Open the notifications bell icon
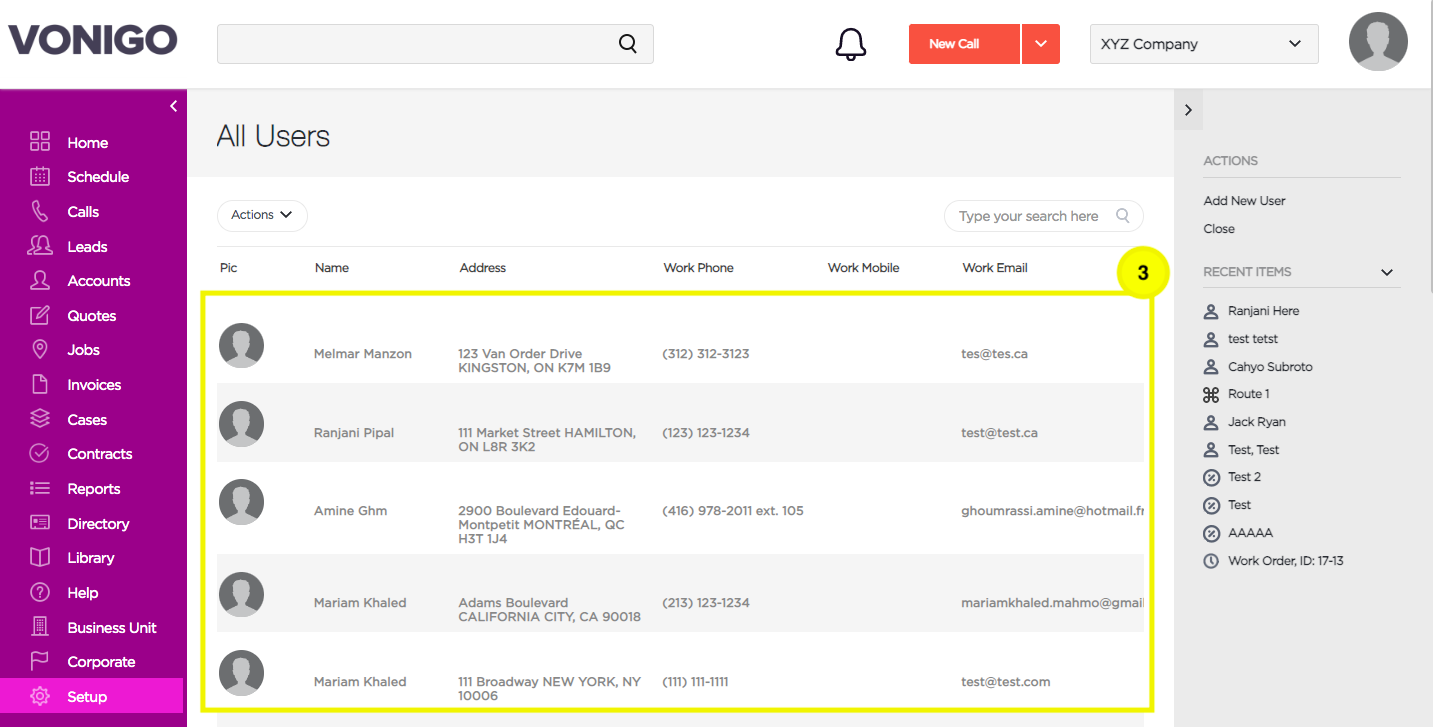 (x=850, y=45)
